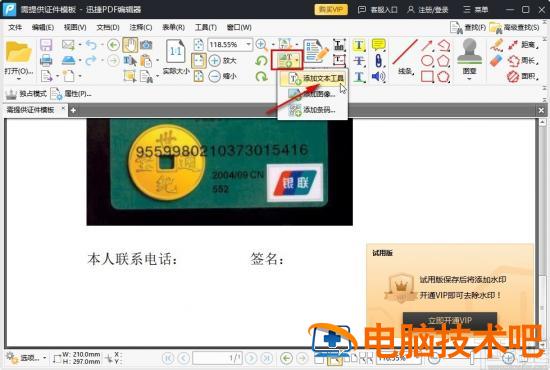The image size is (550, 370).
Task: Click the 注册/登录 login link
Action: pos(428,9)
